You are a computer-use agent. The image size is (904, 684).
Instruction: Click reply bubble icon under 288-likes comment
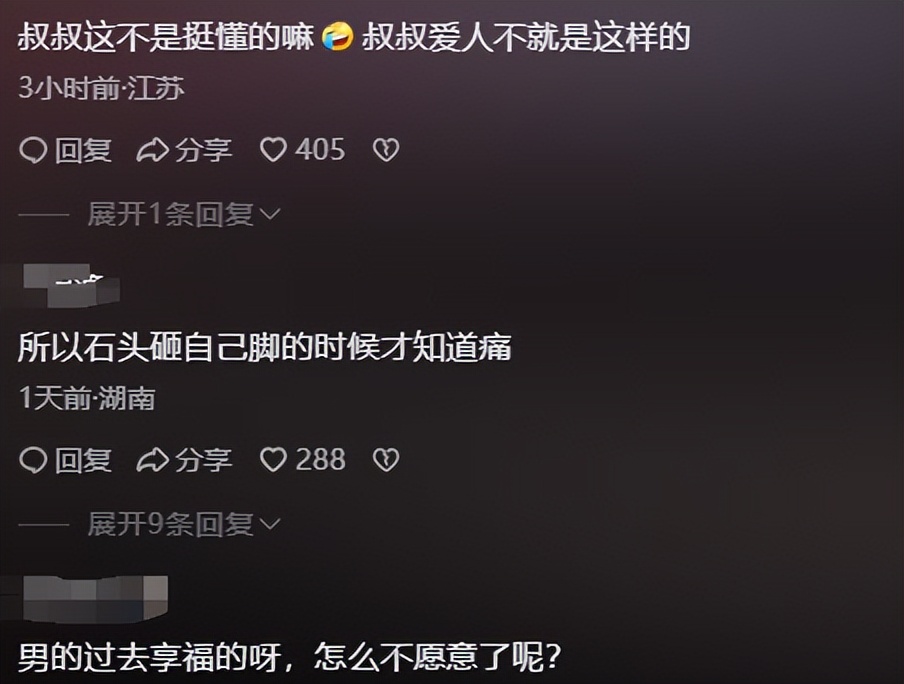[x=33, y=461]
